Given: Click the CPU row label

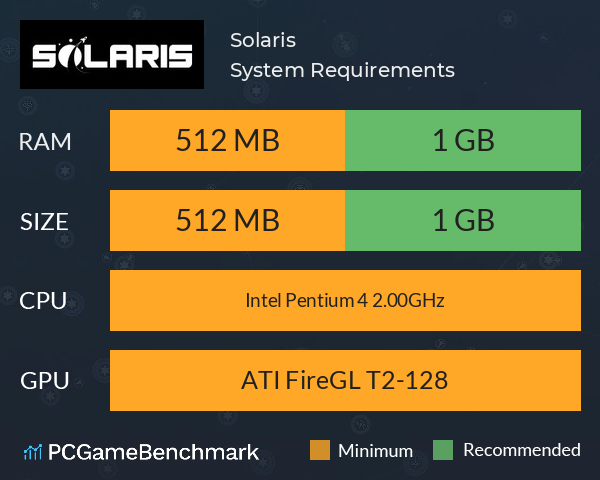Looking at the screenshot, I should [x=43, y=301].
